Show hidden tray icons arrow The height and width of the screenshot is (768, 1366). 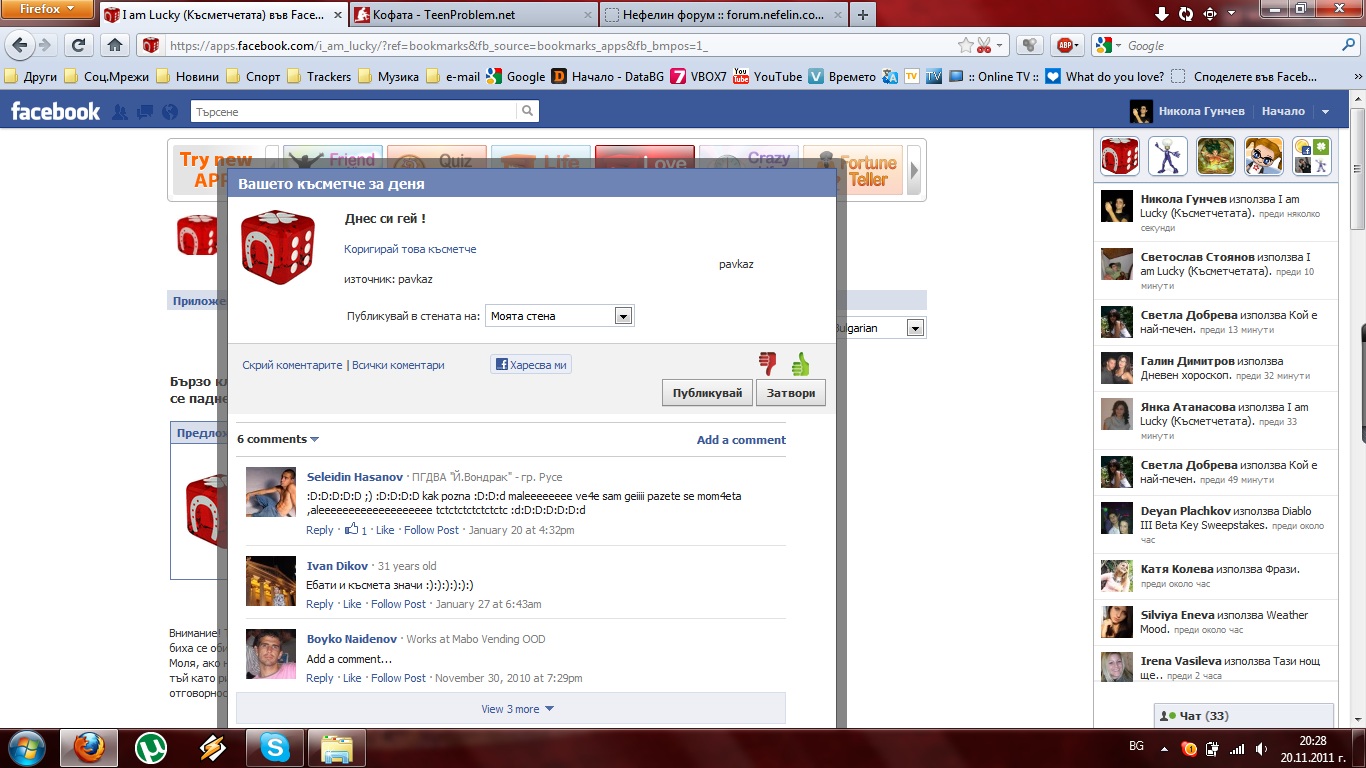(1163, 748)
